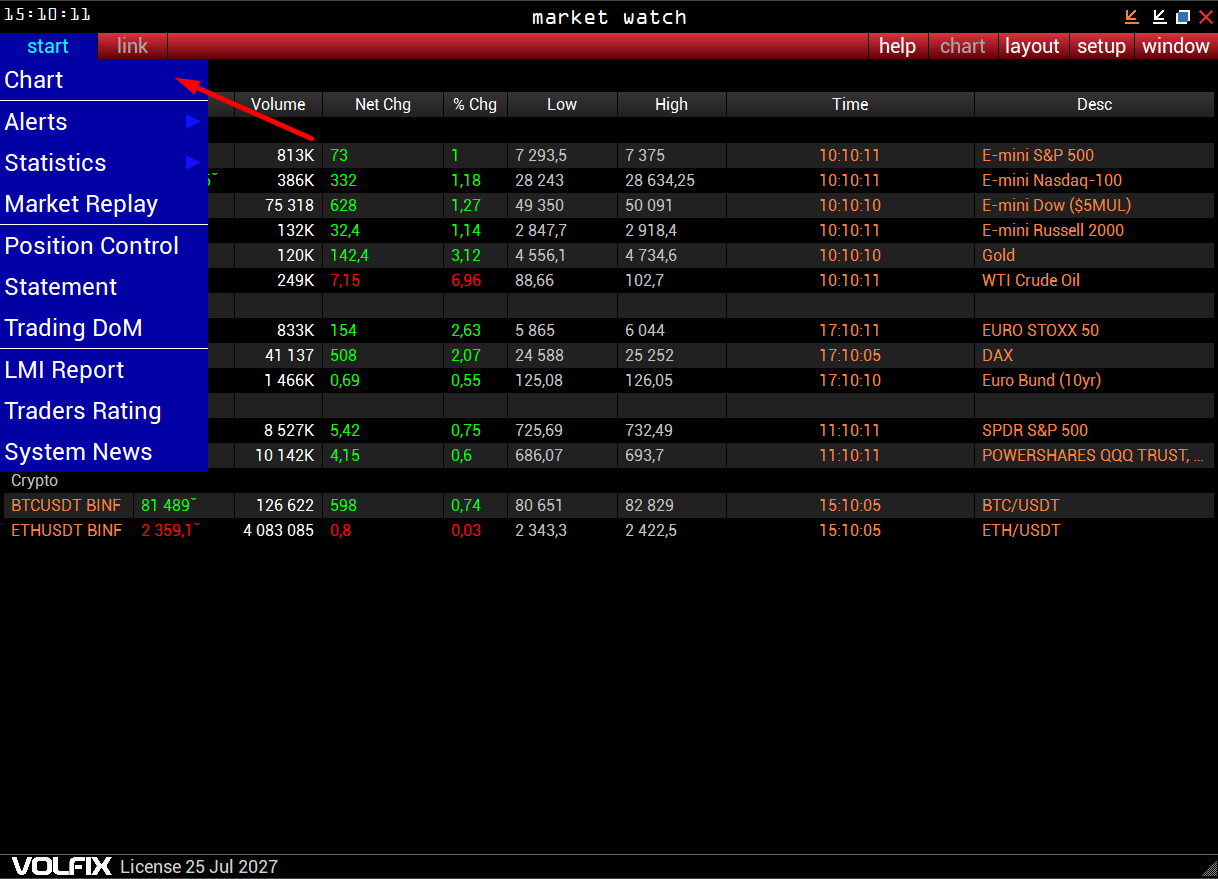Select the WTI Crude Oil description

pos(1031,280)
